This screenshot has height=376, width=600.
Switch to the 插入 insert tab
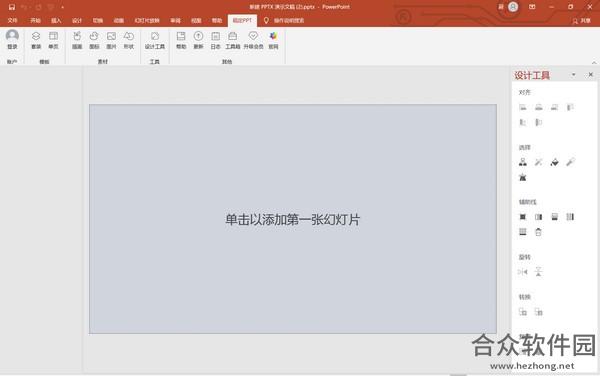pyautogui.click(x=56, y=20)
